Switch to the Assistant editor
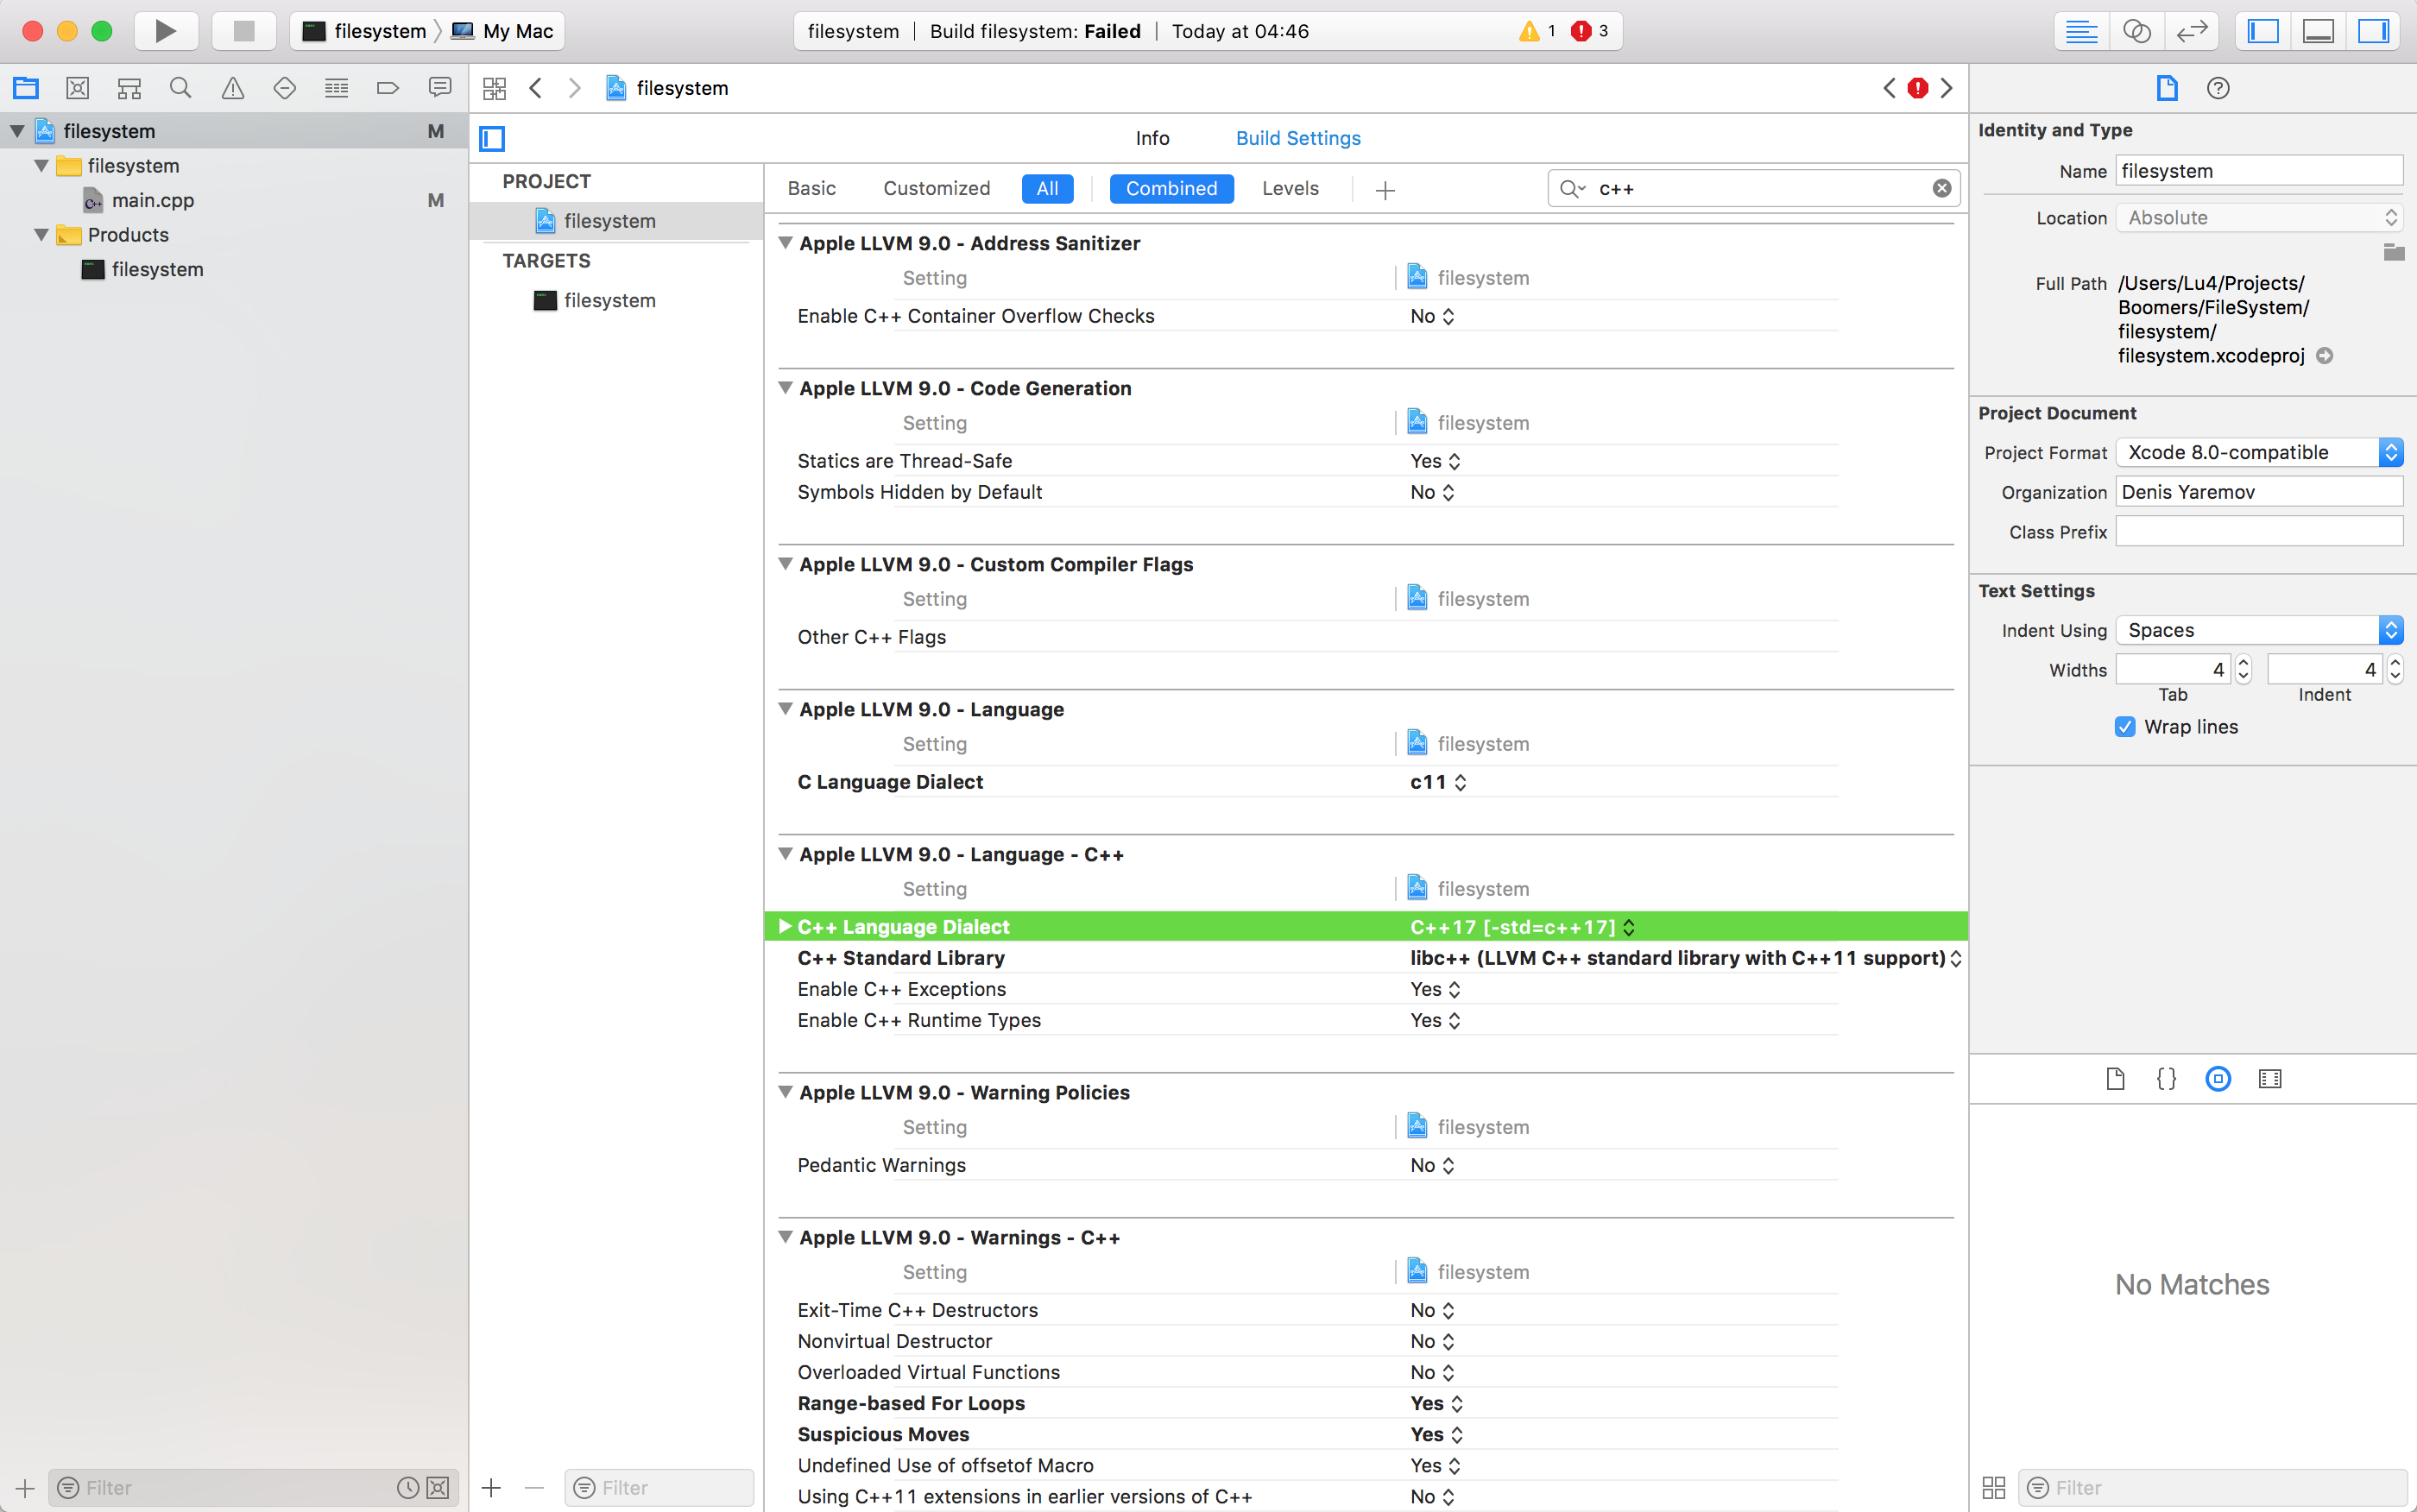This screenshot has height=1512, width=2417. coord(2136,31)
